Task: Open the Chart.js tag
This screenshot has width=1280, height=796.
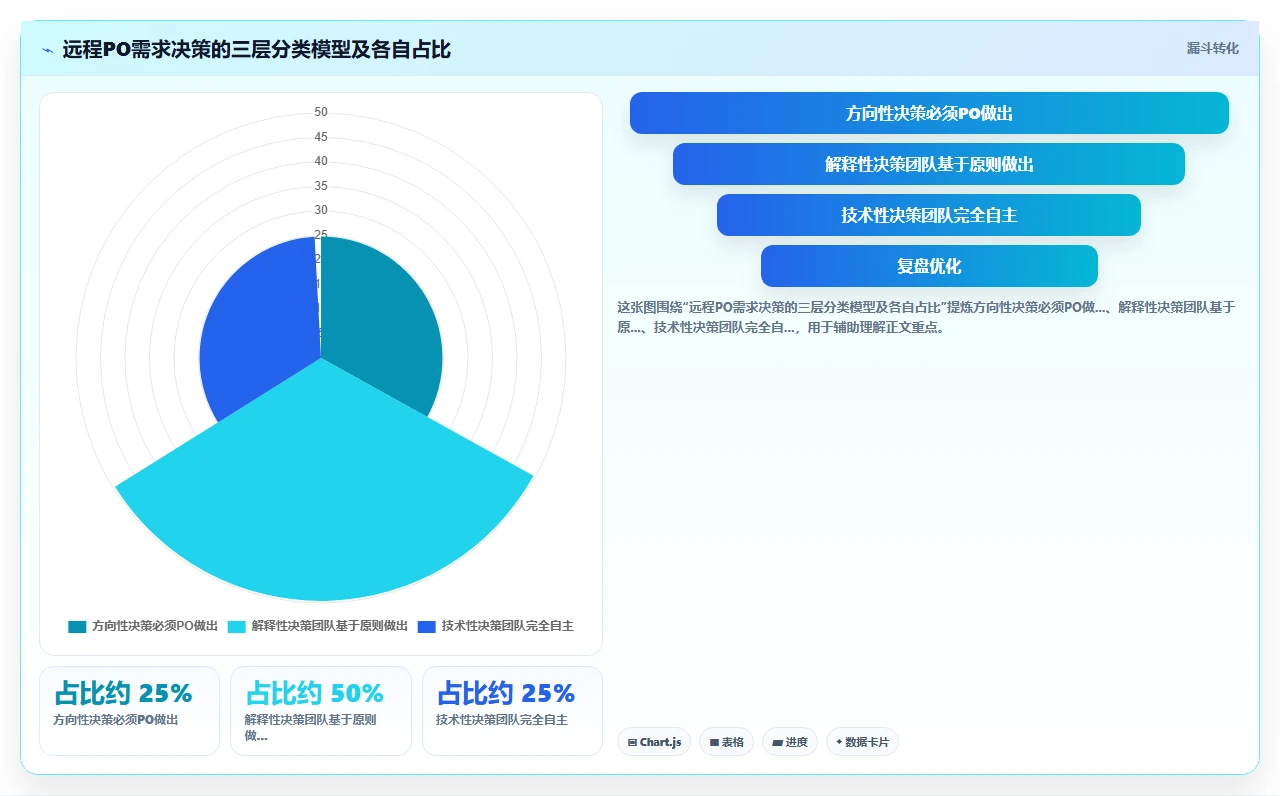Action: coord(654,742)
